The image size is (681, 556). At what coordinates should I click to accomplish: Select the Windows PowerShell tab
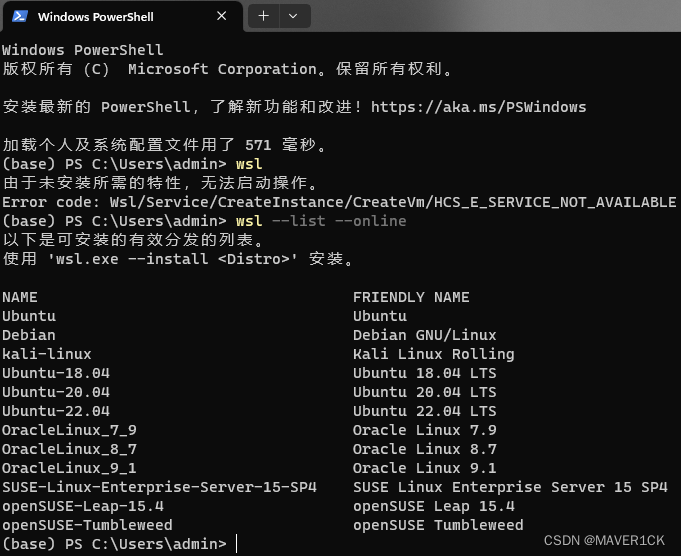coord(122,17)
